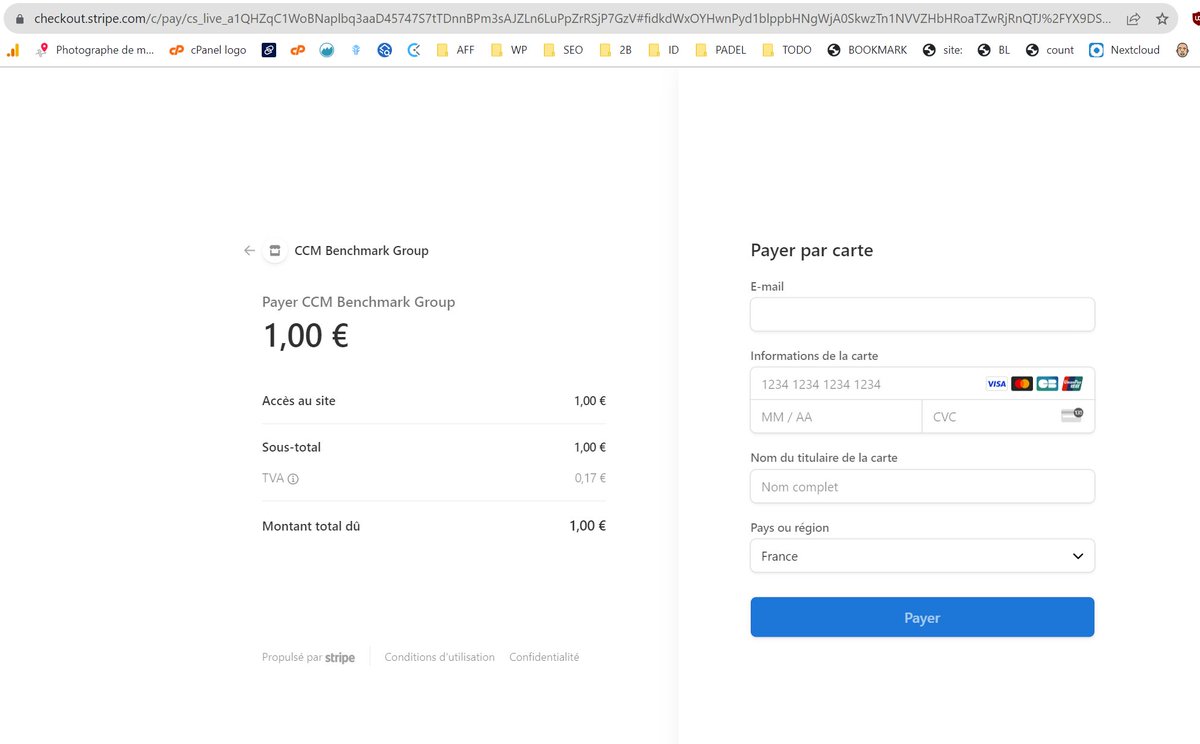
Task: Click the blue Payer button
Action: 922,618
